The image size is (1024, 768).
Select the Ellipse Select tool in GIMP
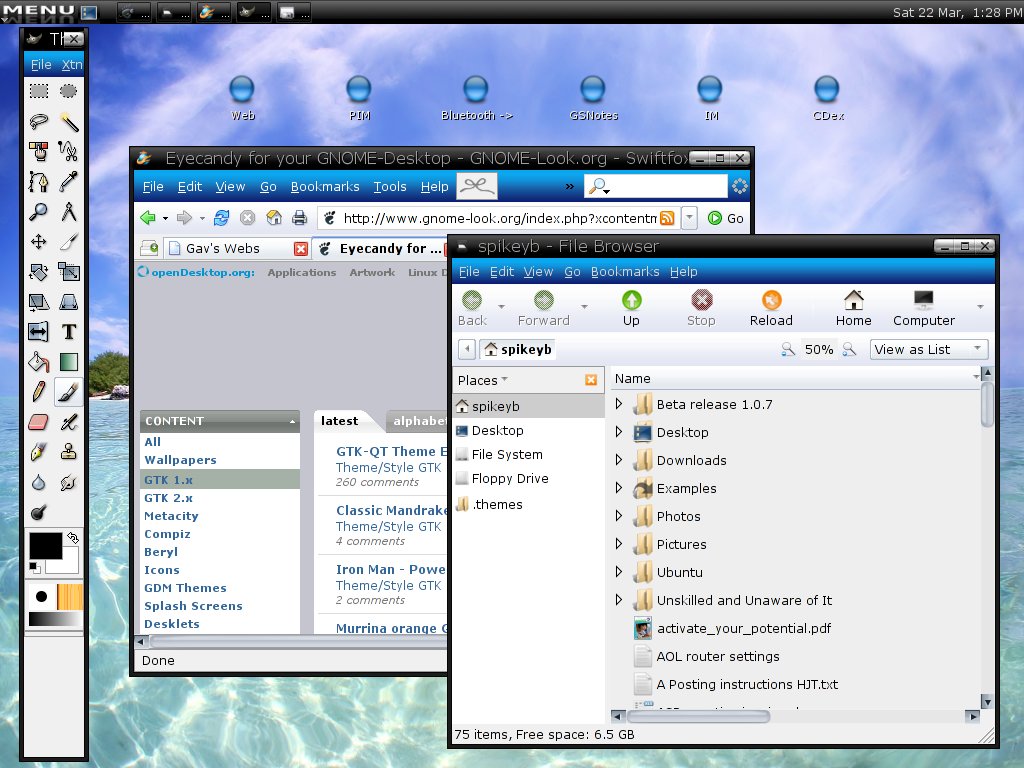[x=68, y=91]
